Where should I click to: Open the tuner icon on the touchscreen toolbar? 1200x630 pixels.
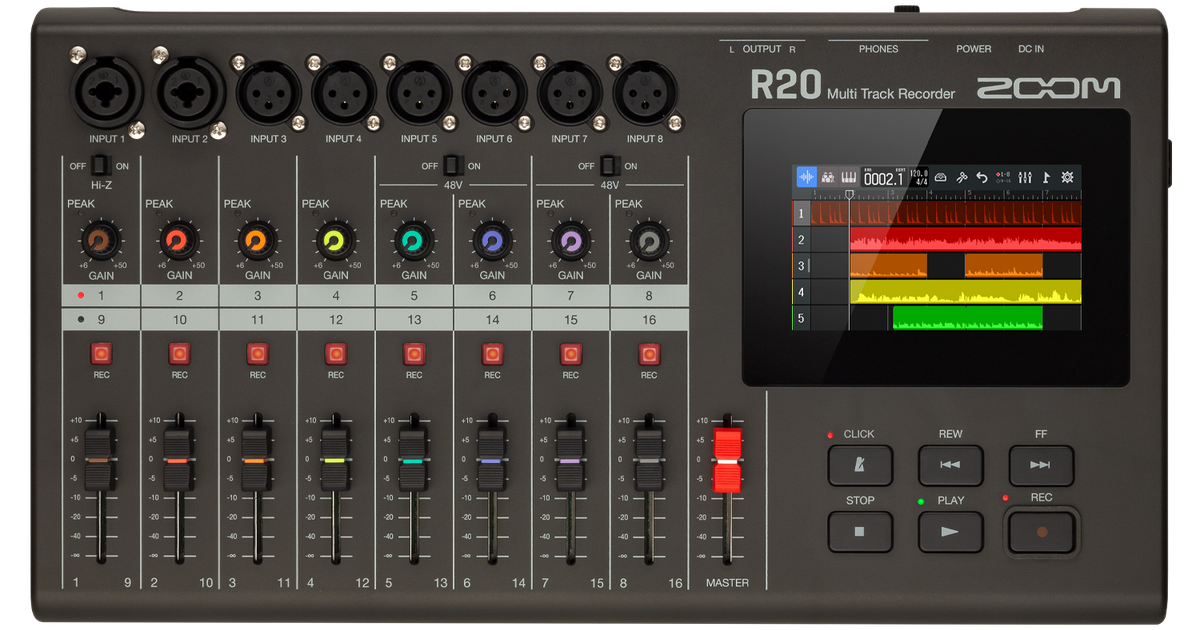[x=940, y=177]
